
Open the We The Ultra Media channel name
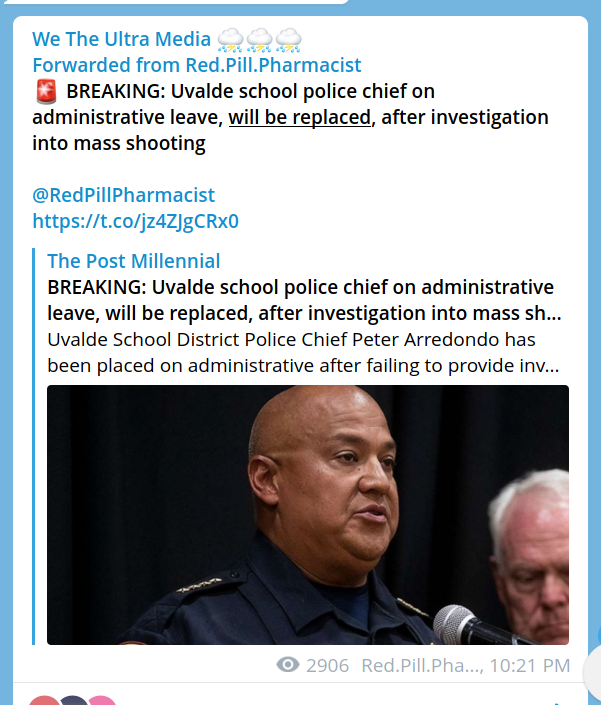click(x=121, y=40)
